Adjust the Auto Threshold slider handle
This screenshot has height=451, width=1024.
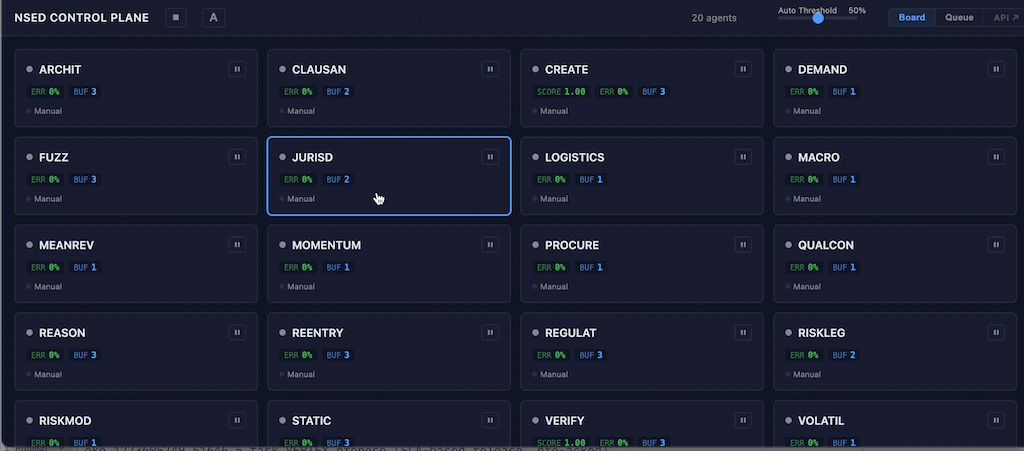pyautogui.click(x=818, y=18)
